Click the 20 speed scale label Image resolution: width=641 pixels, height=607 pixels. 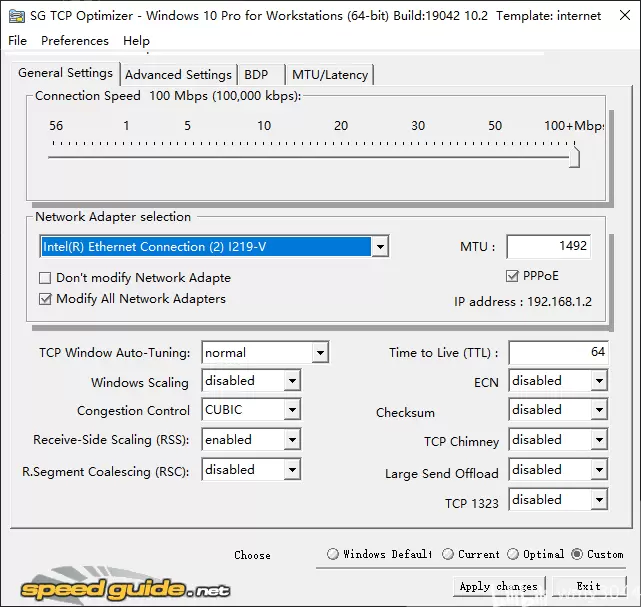tap(341, 125)
